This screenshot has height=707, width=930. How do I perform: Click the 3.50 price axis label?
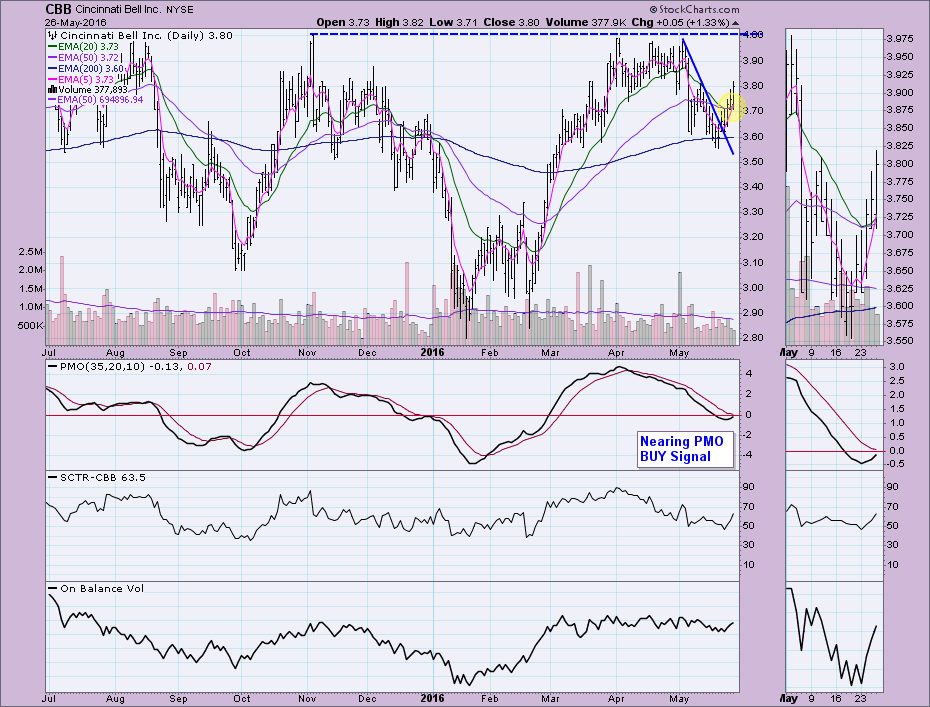(753, 162)
